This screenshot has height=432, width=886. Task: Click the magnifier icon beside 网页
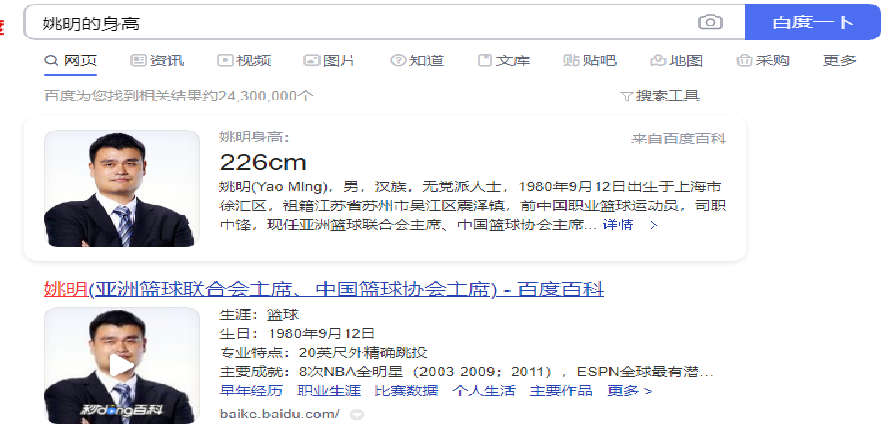click(51, 60)
